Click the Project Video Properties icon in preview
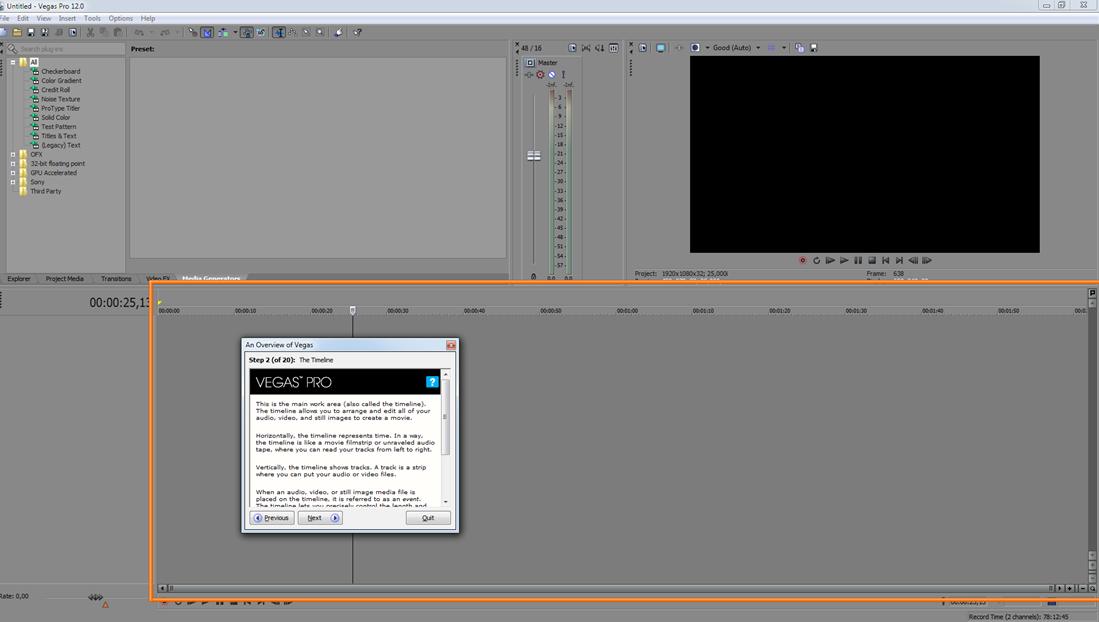The height and width of the screenshot is (622, 1099). (x=643, y=48)
